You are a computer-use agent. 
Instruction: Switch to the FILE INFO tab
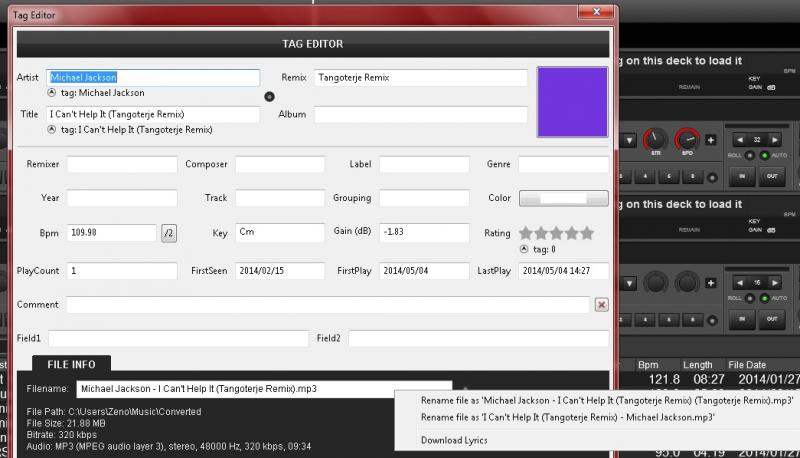point(71,364)
